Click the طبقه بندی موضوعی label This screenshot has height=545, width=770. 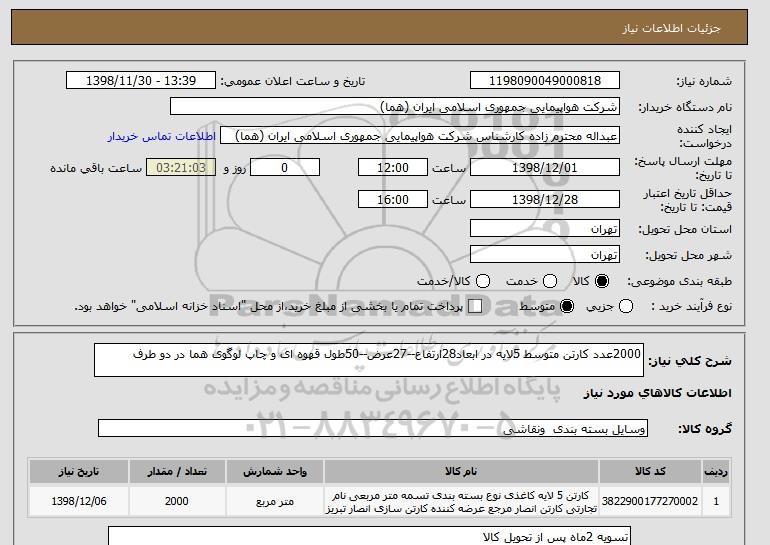pos(680,281)
